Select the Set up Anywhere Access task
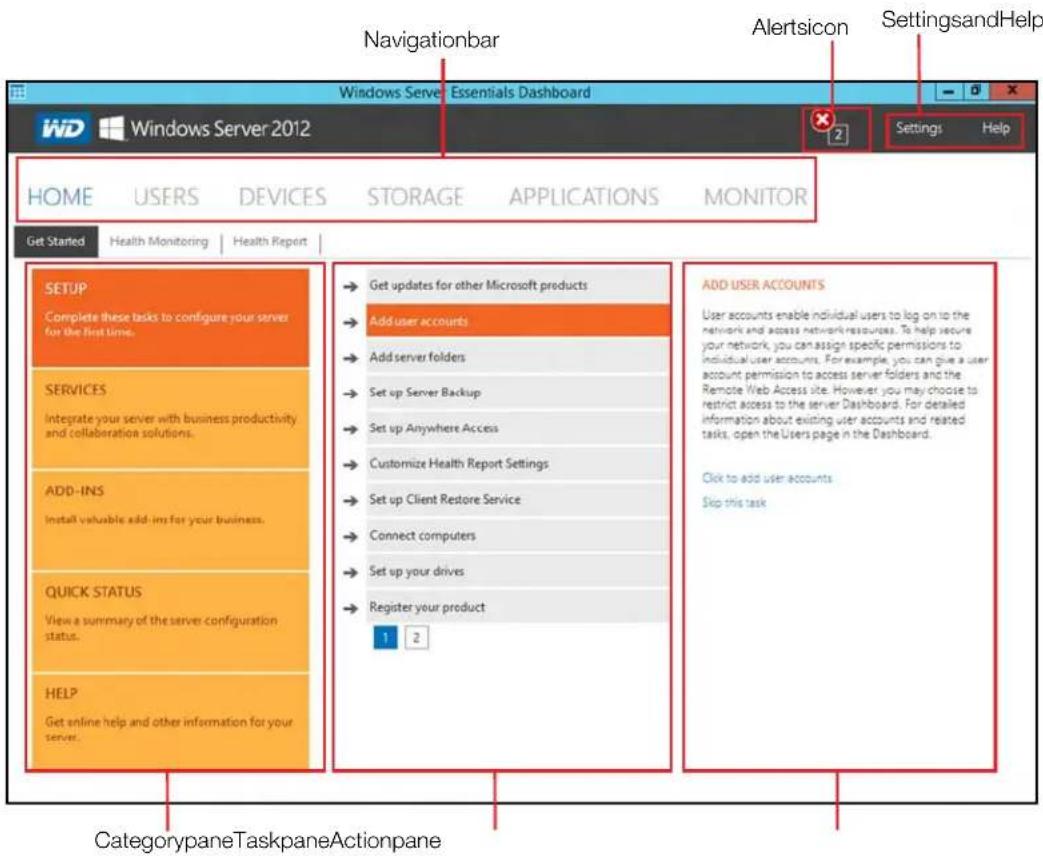Screen dimensions: 1043x856 pos(518,428)
